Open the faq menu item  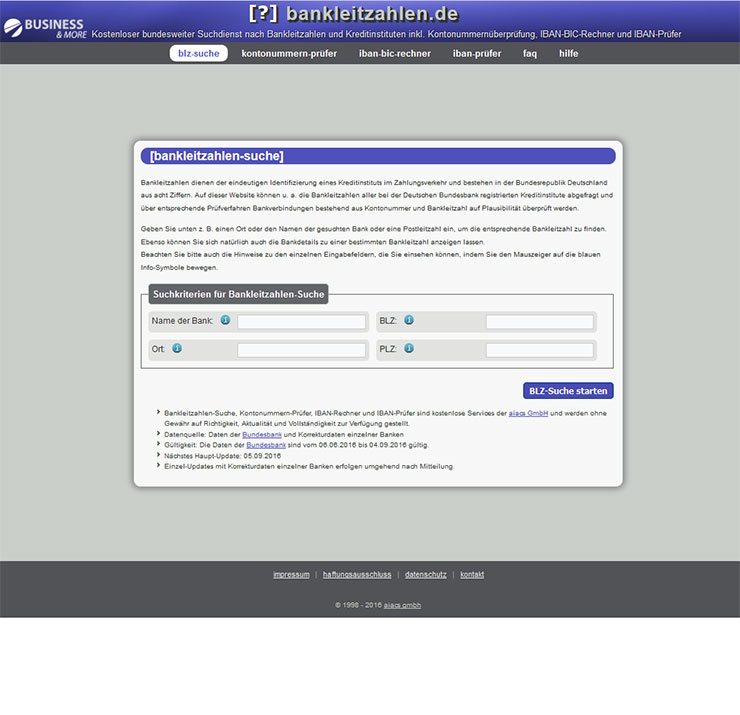[x=530, y=53]
